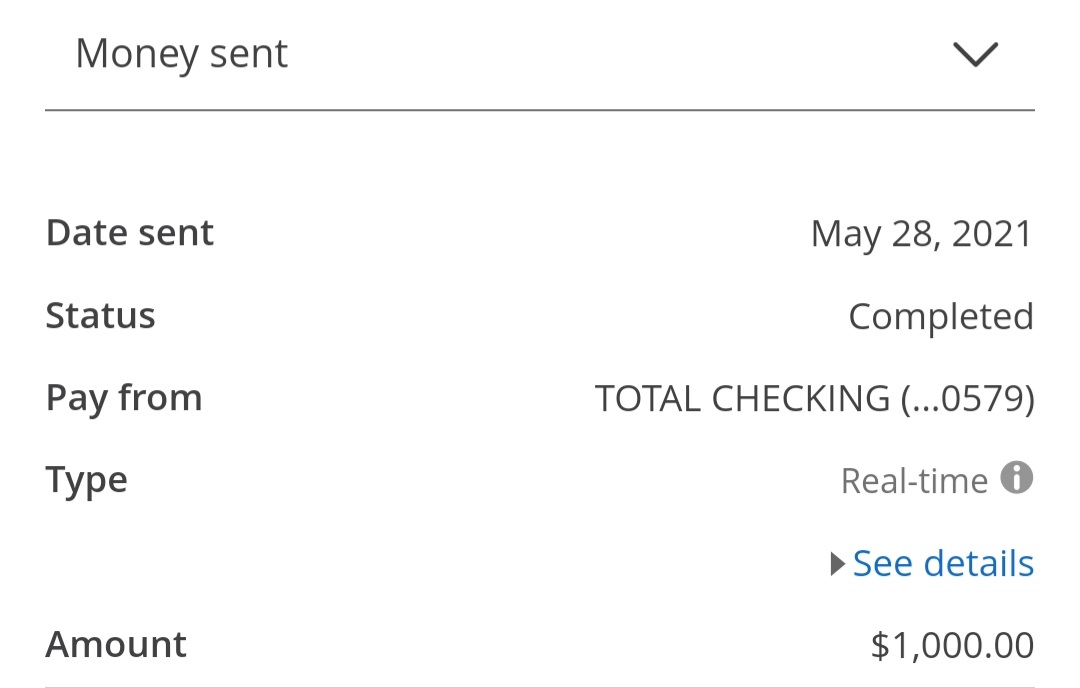Click the divider line under Money sent
Screen dimensions: 1080x688
click(540, 110)
